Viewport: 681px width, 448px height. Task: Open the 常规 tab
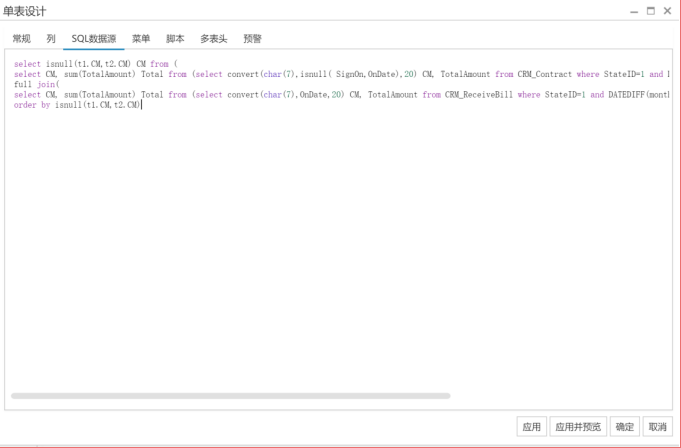21,39
